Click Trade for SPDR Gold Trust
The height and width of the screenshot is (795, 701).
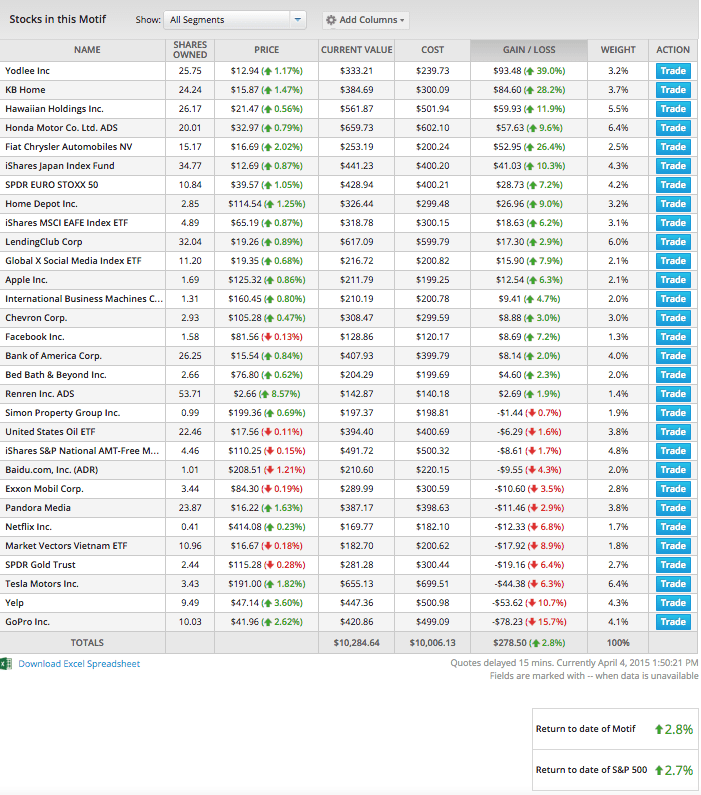[x=673, y=565]
